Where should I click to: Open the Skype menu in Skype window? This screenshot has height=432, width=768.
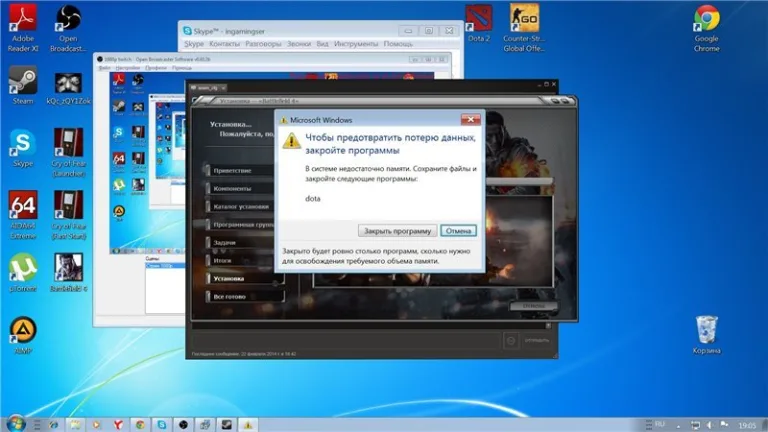193,44
